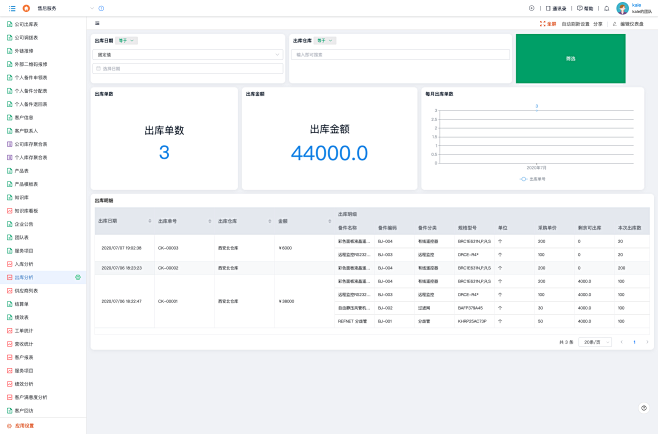Click the info icon beside the app name
This screenshot has height=434, width=658.
(x=101, y=8)
